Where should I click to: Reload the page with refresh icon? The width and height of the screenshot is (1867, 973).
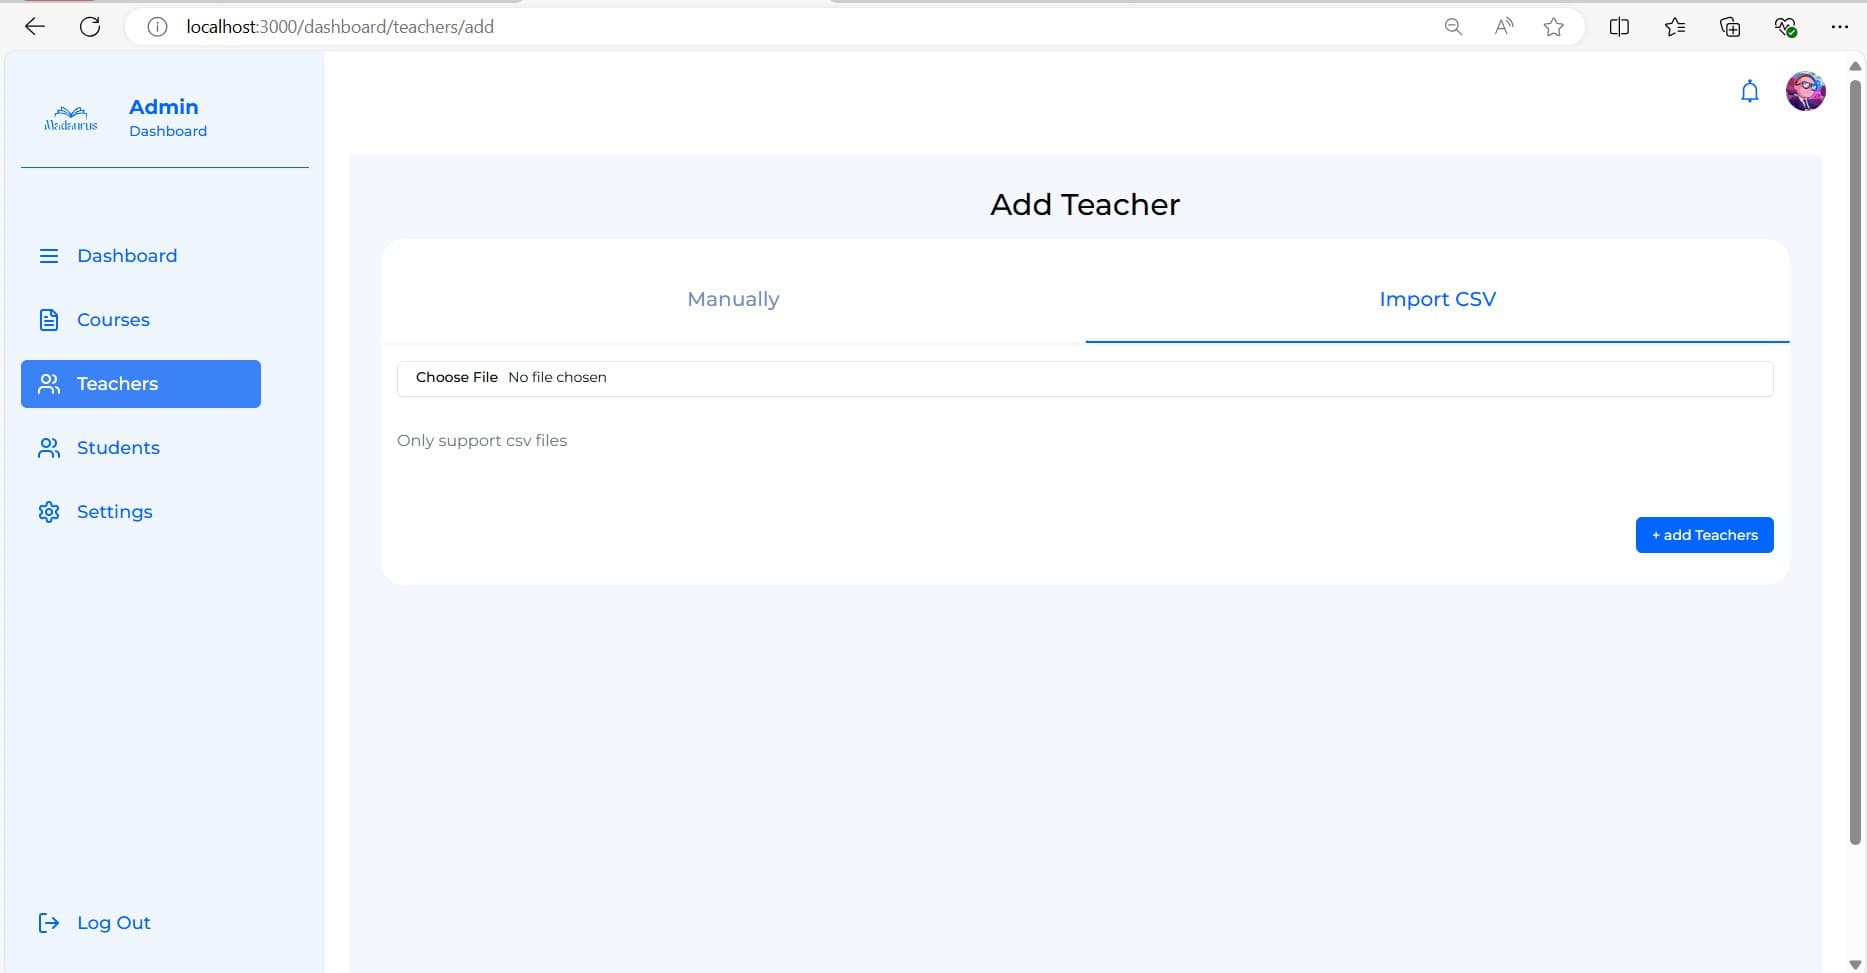tap(90, 27)
